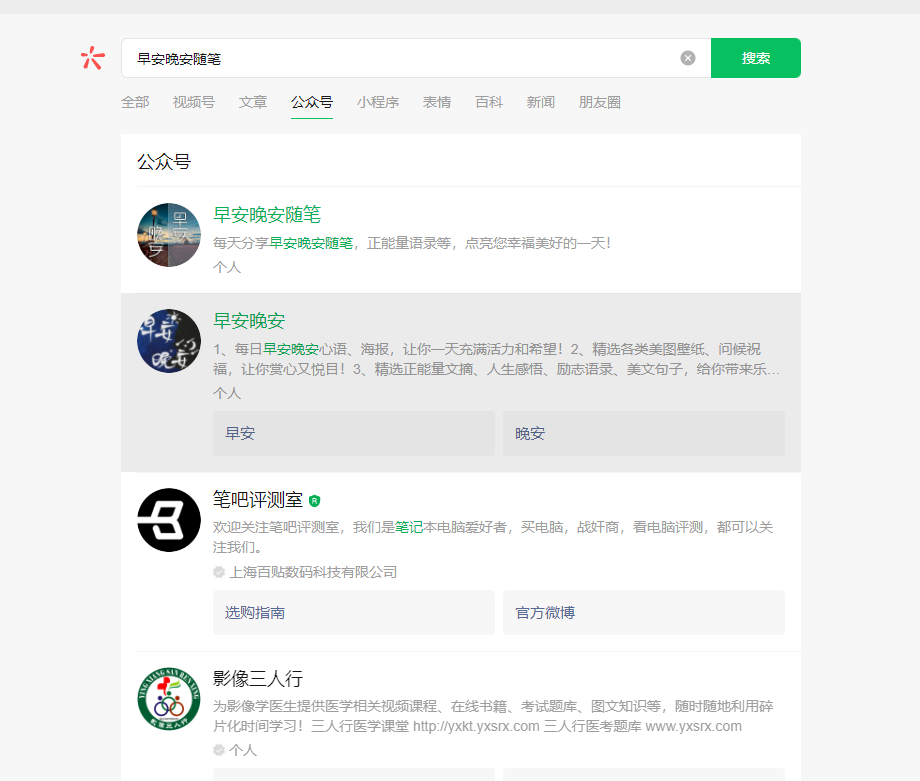Click the verification icon under 影像三人行 description
This screenshot has height=781, width=920.
219,750
